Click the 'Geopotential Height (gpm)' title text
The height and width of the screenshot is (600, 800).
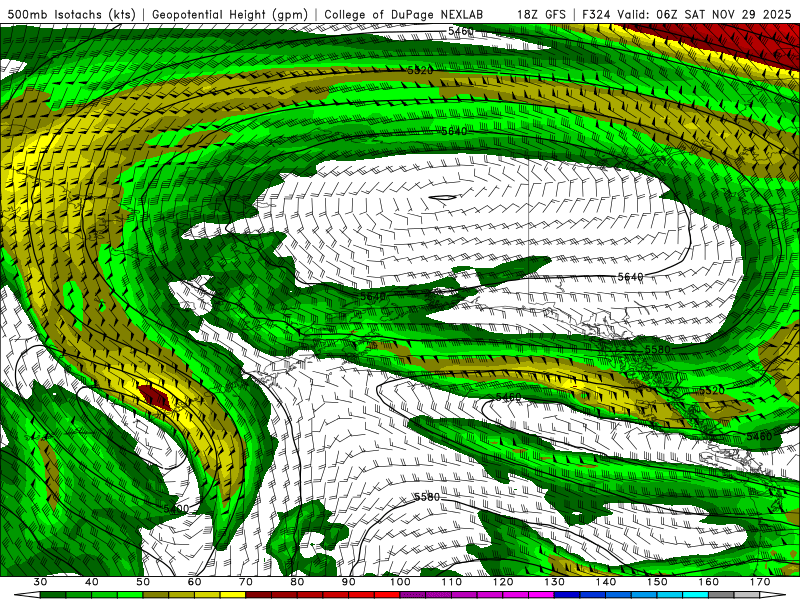click(230, 14)
